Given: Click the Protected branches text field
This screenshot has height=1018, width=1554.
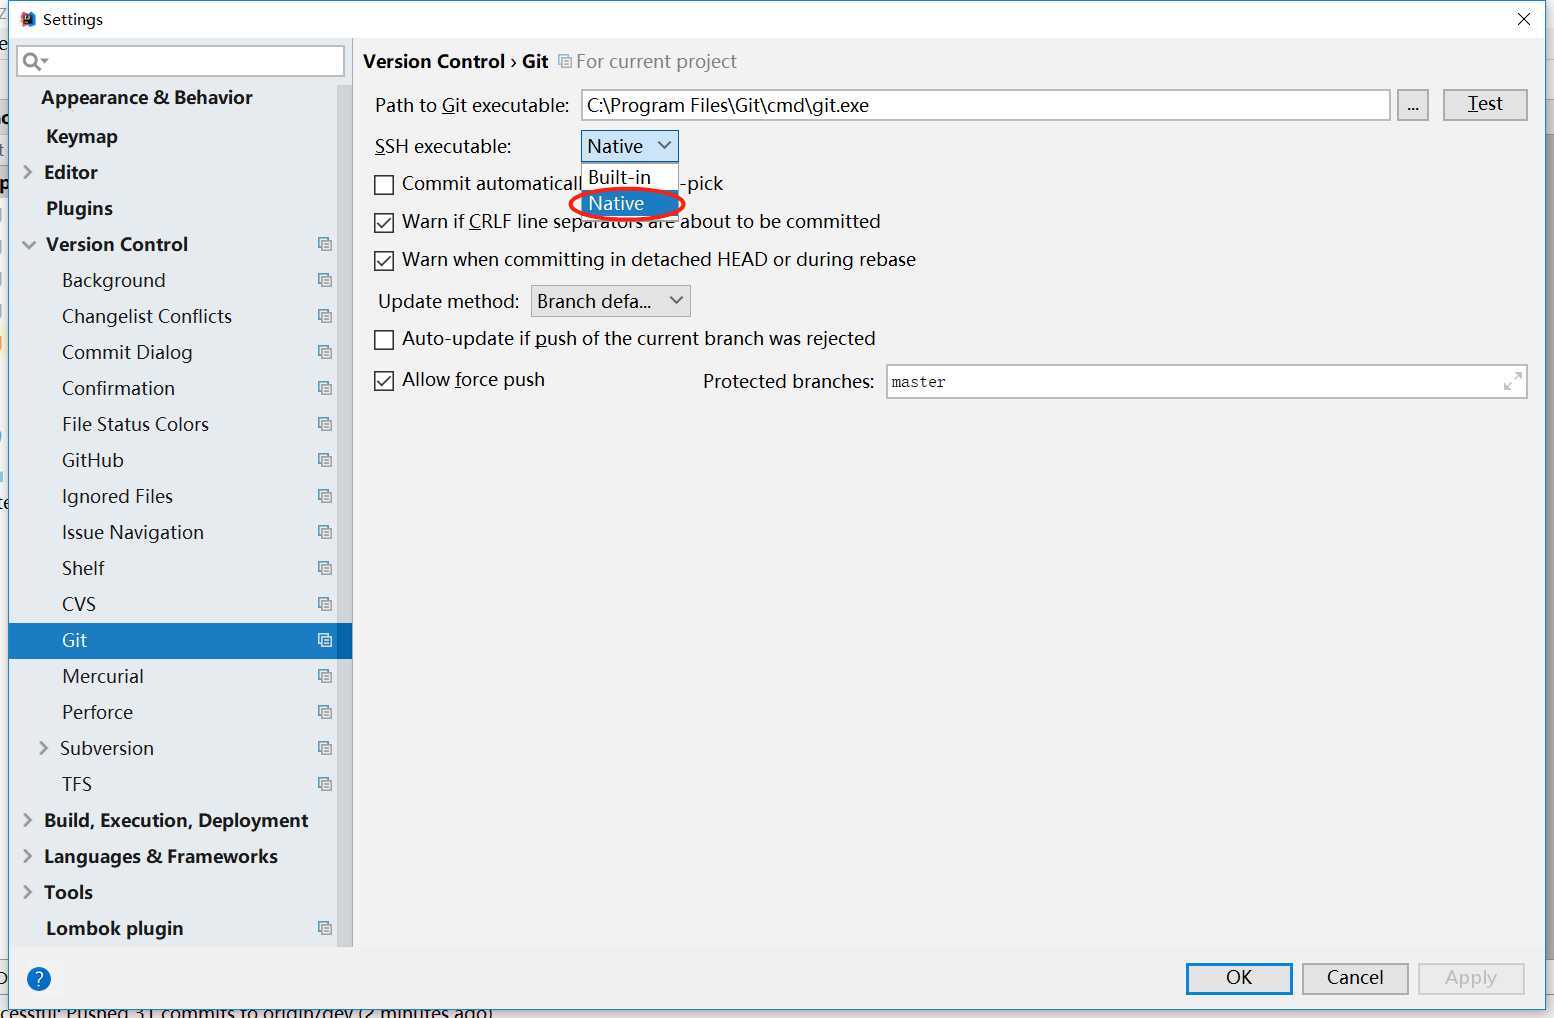Looking at the screenshot, I should tap(1206, 381).
